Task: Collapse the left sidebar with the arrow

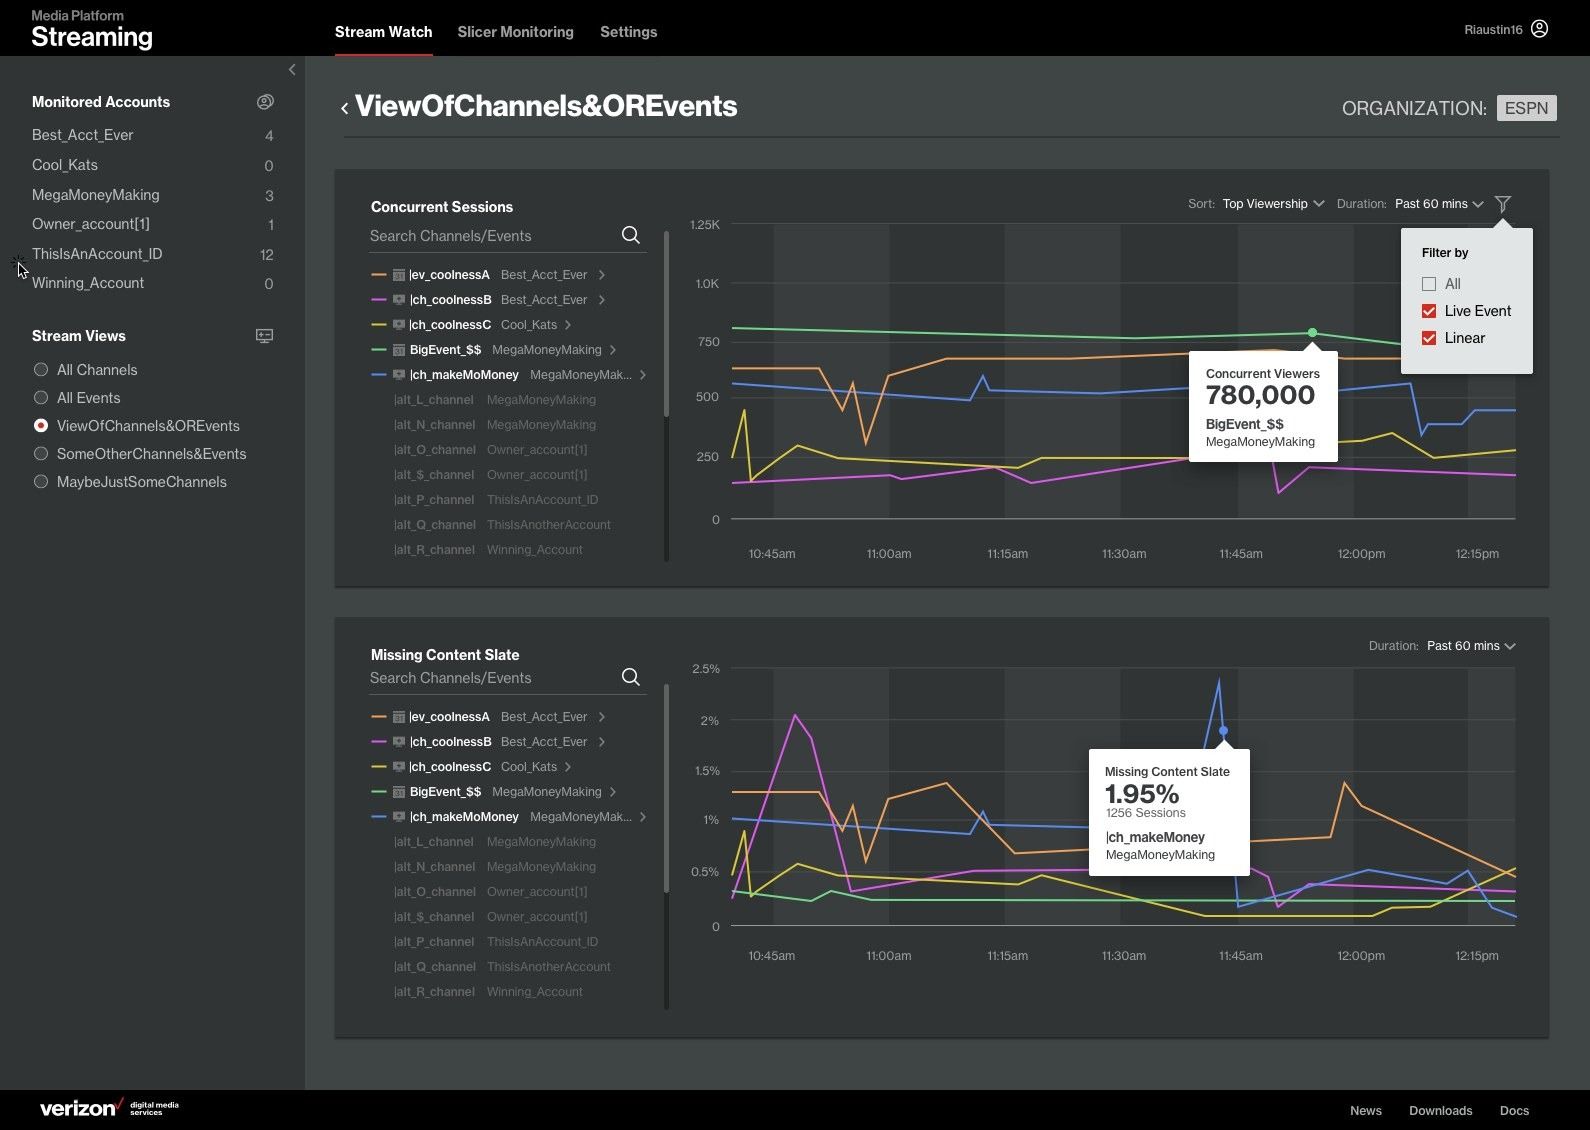Action: (x=292, y=69)
